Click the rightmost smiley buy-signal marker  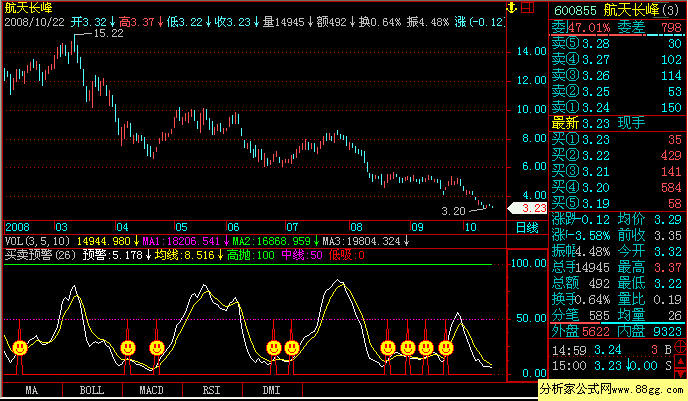tap(446, 348)
